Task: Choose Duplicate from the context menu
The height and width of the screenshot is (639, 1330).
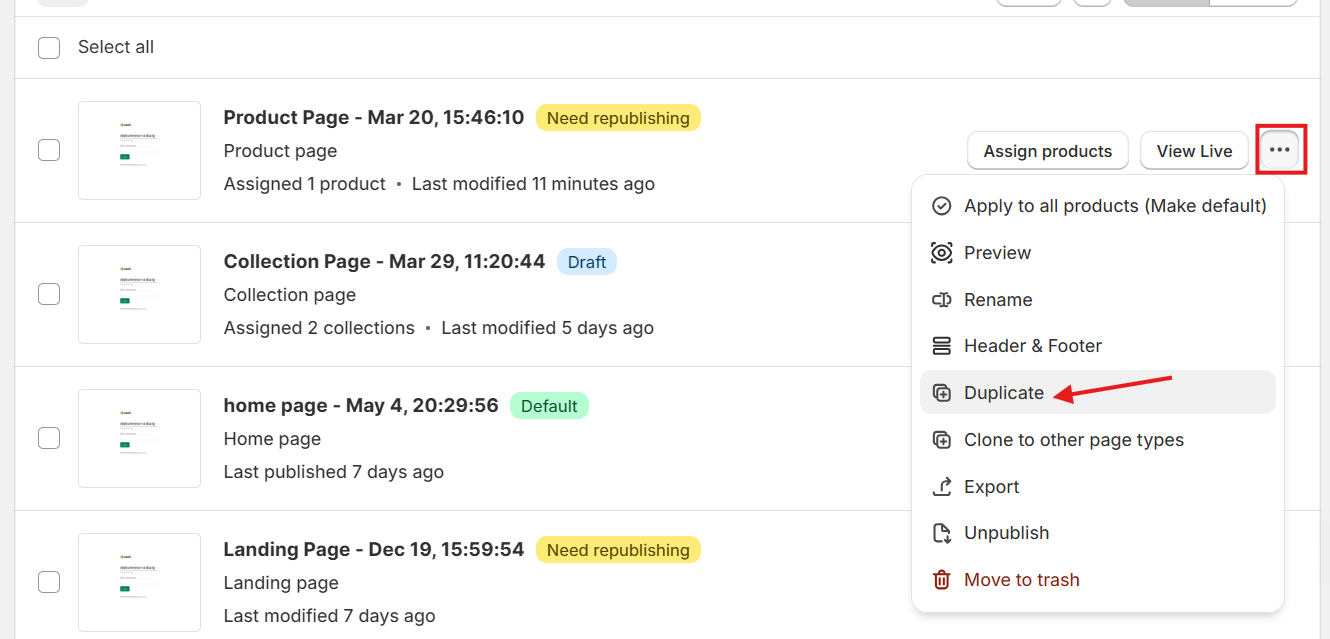Action: [1003, 392]
